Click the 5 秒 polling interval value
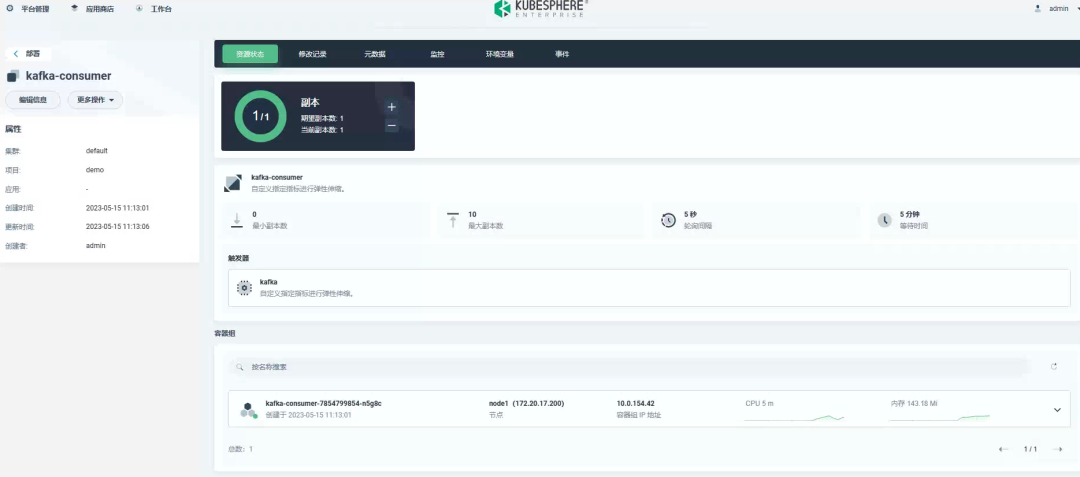 (x=690, y=214)
